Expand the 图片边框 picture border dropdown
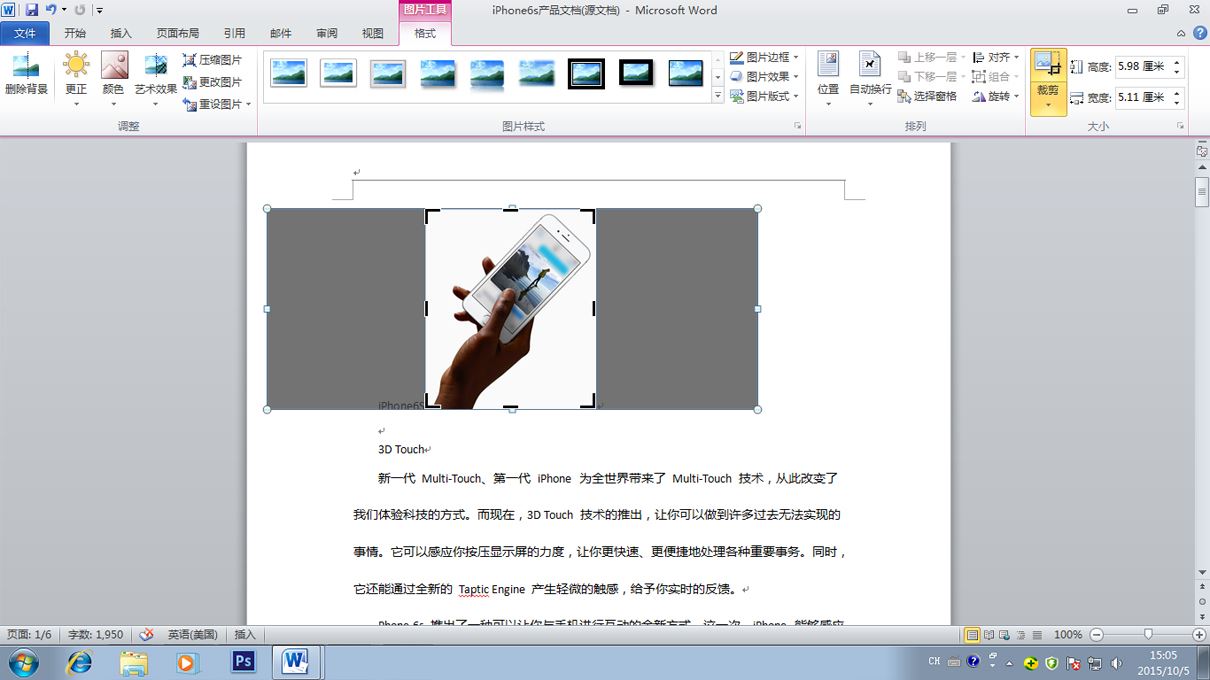 click(795, 57)
